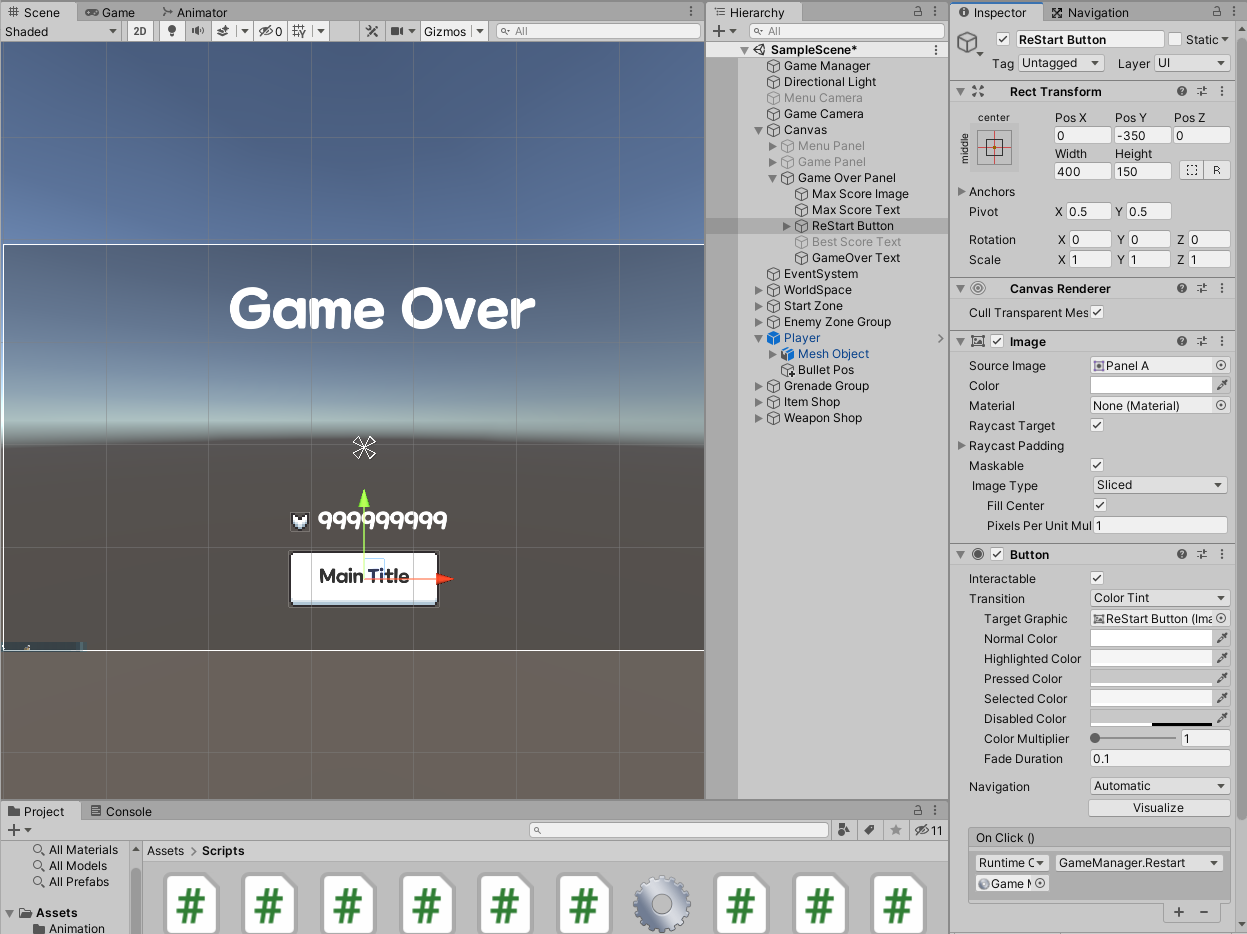Viewport: 1247px width, 934px height.
Task: Collapse the SampleScene tree root
Action: (x=745, y=50)
